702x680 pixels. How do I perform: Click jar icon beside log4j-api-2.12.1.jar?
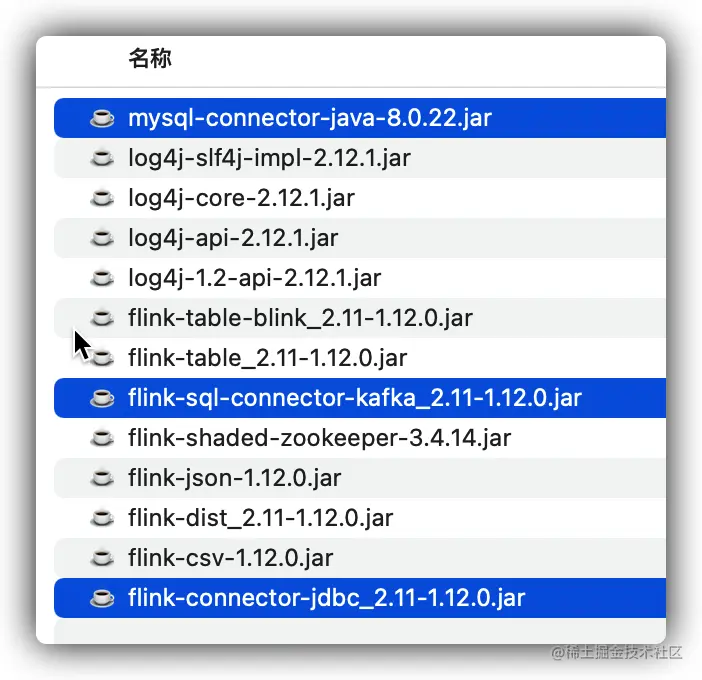point(102,238)
